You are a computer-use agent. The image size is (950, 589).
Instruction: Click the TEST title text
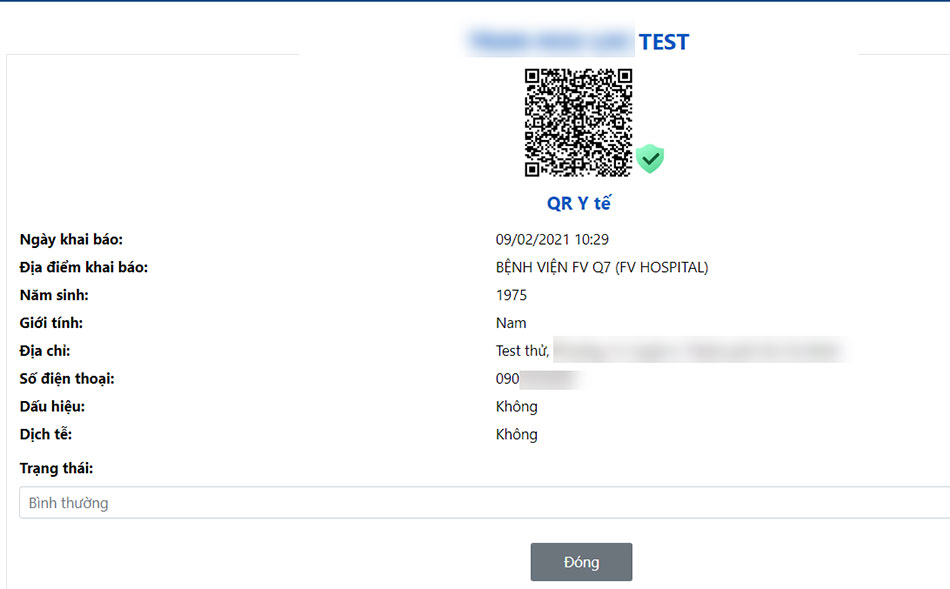click(664, 42)
